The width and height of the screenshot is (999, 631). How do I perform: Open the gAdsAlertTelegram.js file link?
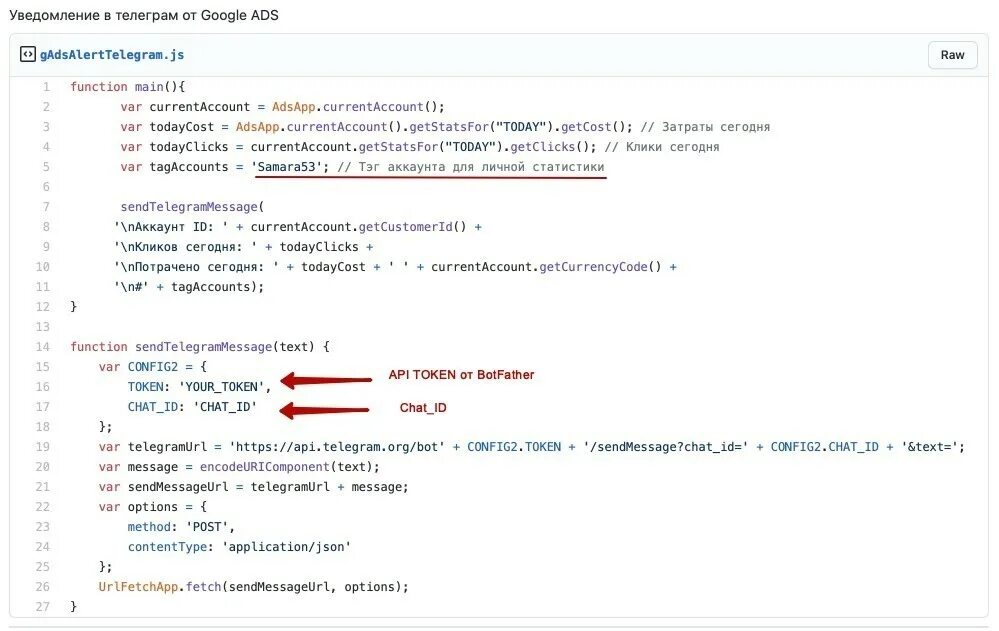pyautogui.click(x=112, y=55)
